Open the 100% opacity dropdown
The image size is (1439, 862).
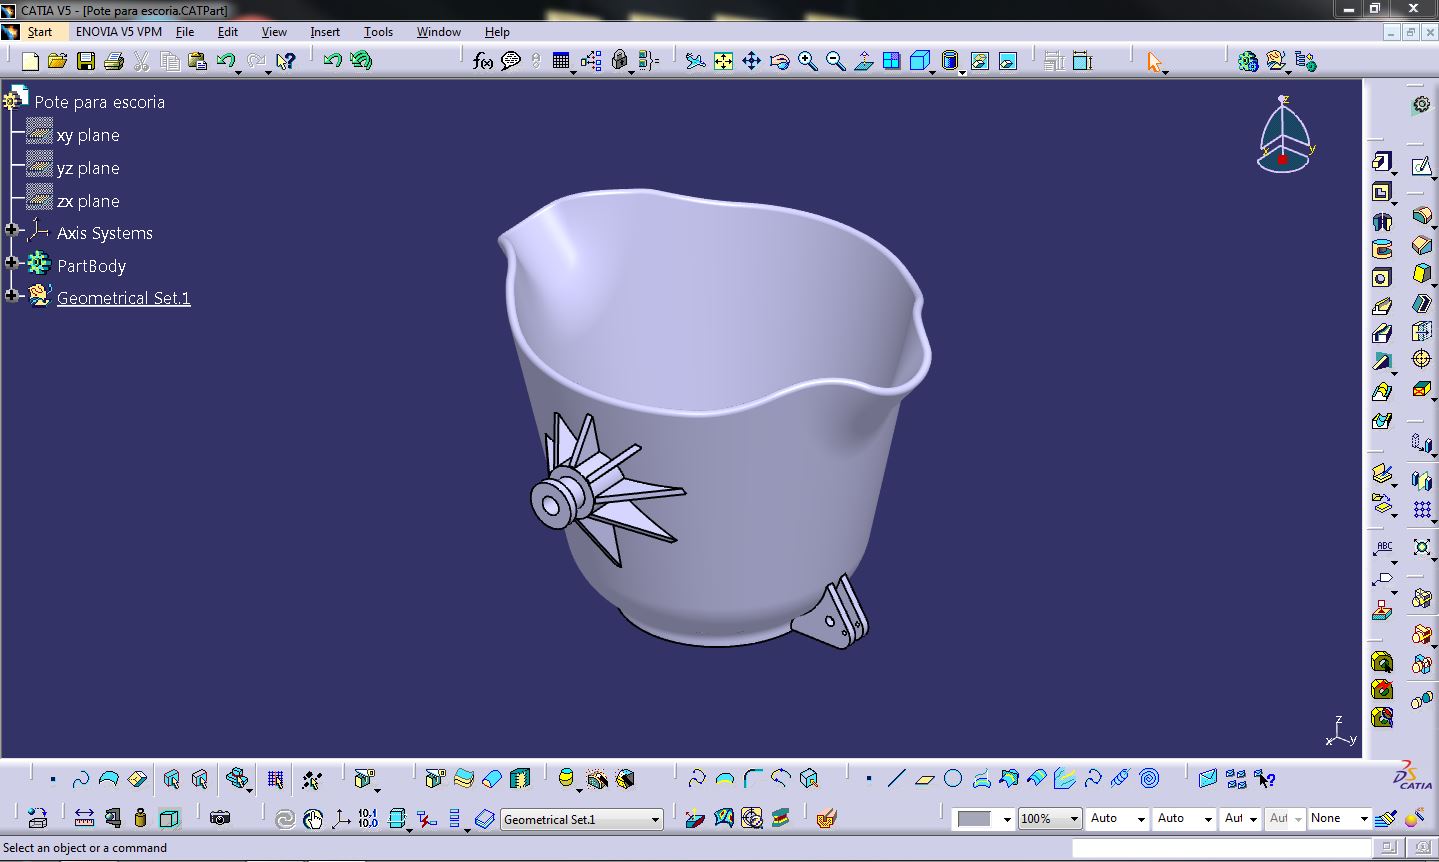1074,818
